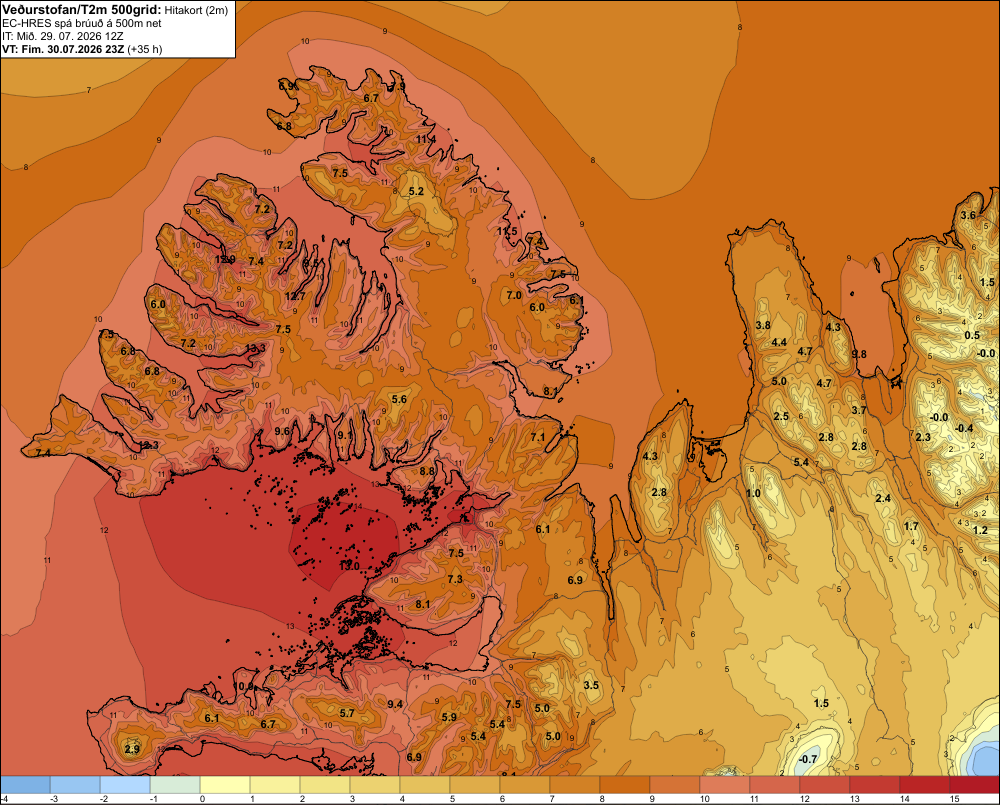Click the temperature value '7.9'
This screenshot has height=805, width=1000.
(x=397, y=86)
